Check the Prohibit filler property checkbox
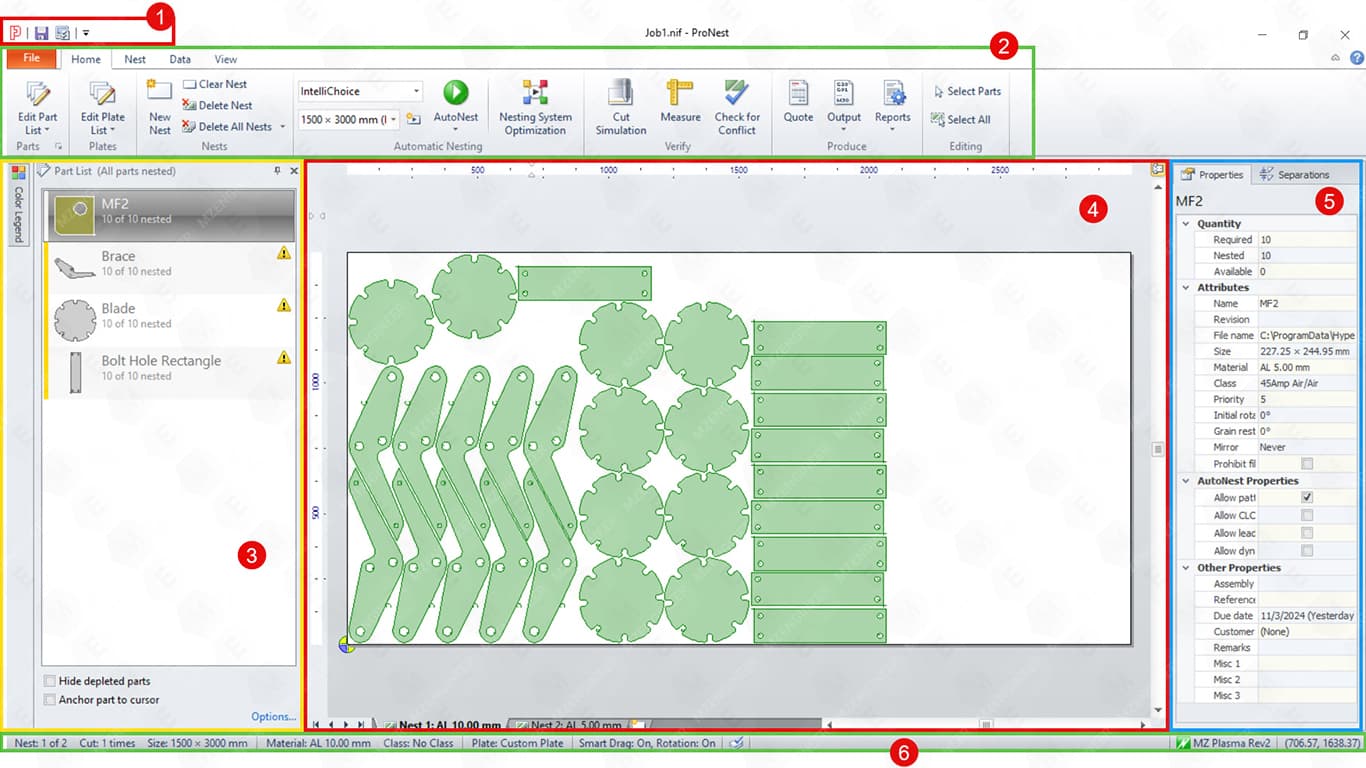This screenshot has height=768, width=1366. pyautogui.click(x=1307, y=464)
